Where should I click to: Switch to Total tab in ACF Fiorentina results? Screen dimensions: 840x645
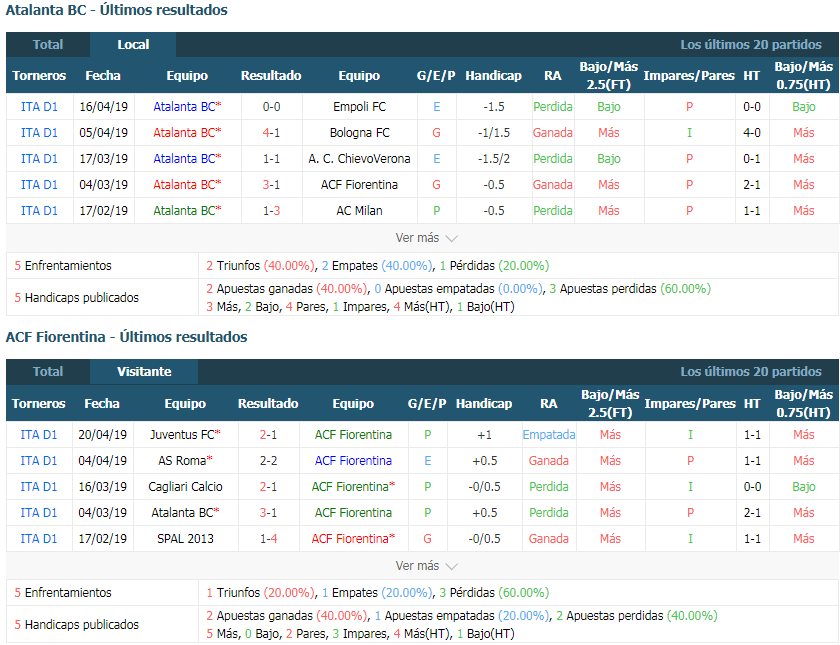tap(48, 371)
